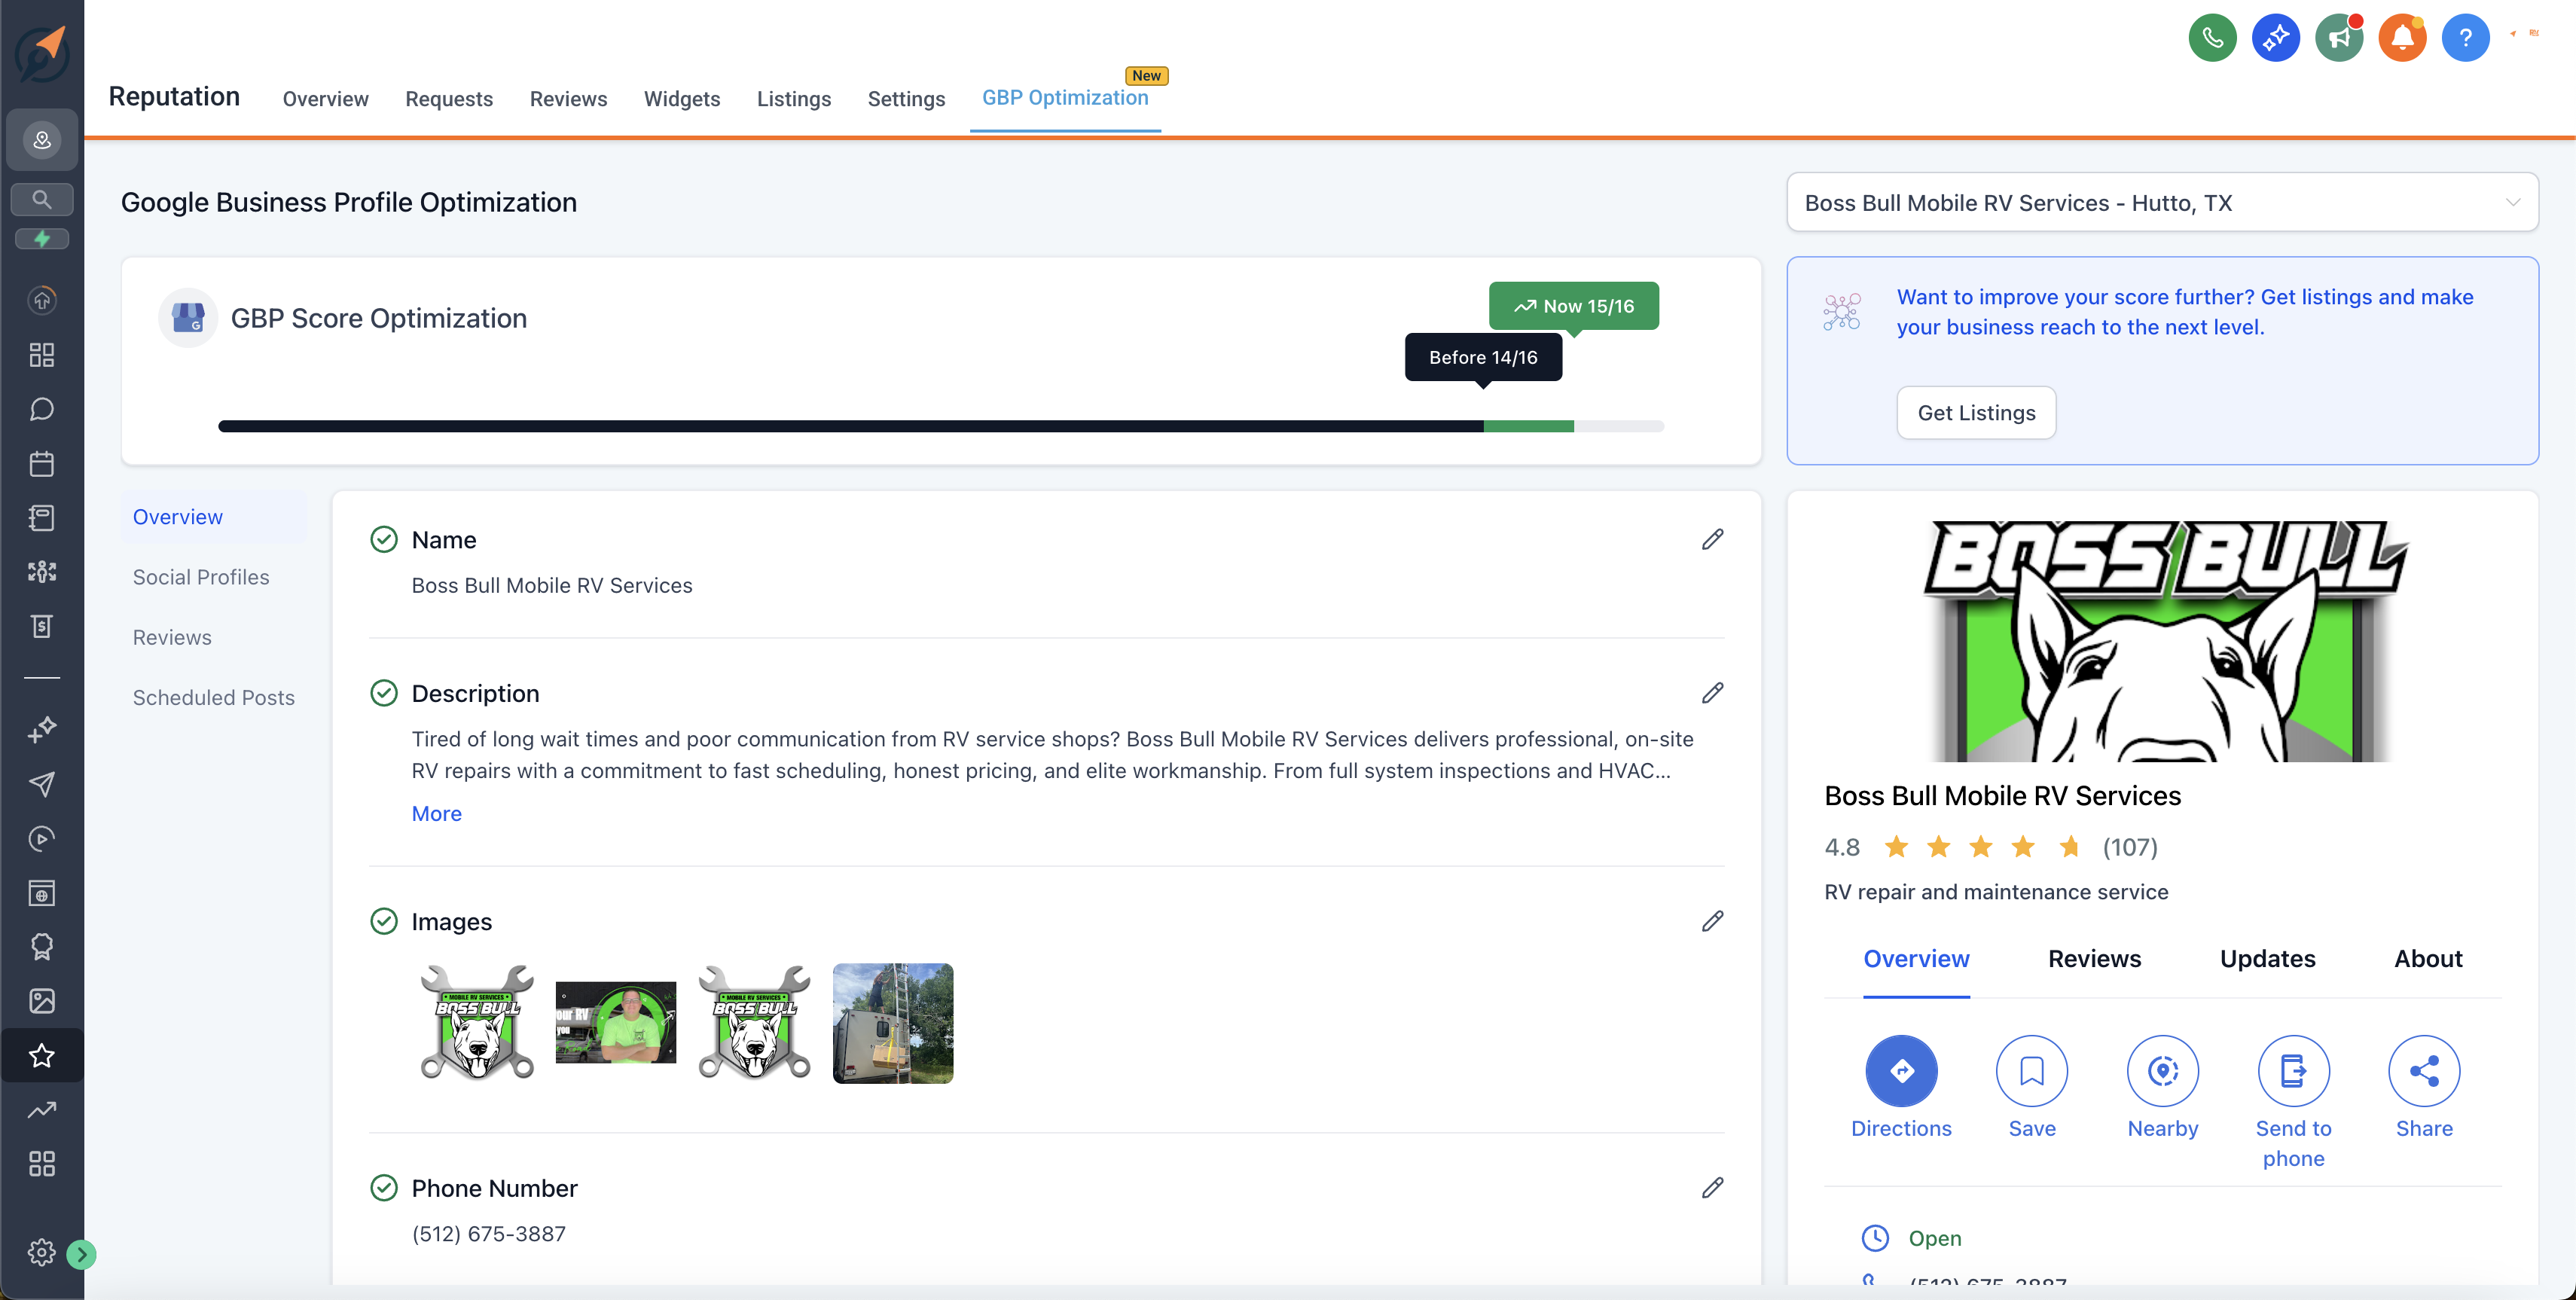Click the Get Listings button

pos(1975,413)
